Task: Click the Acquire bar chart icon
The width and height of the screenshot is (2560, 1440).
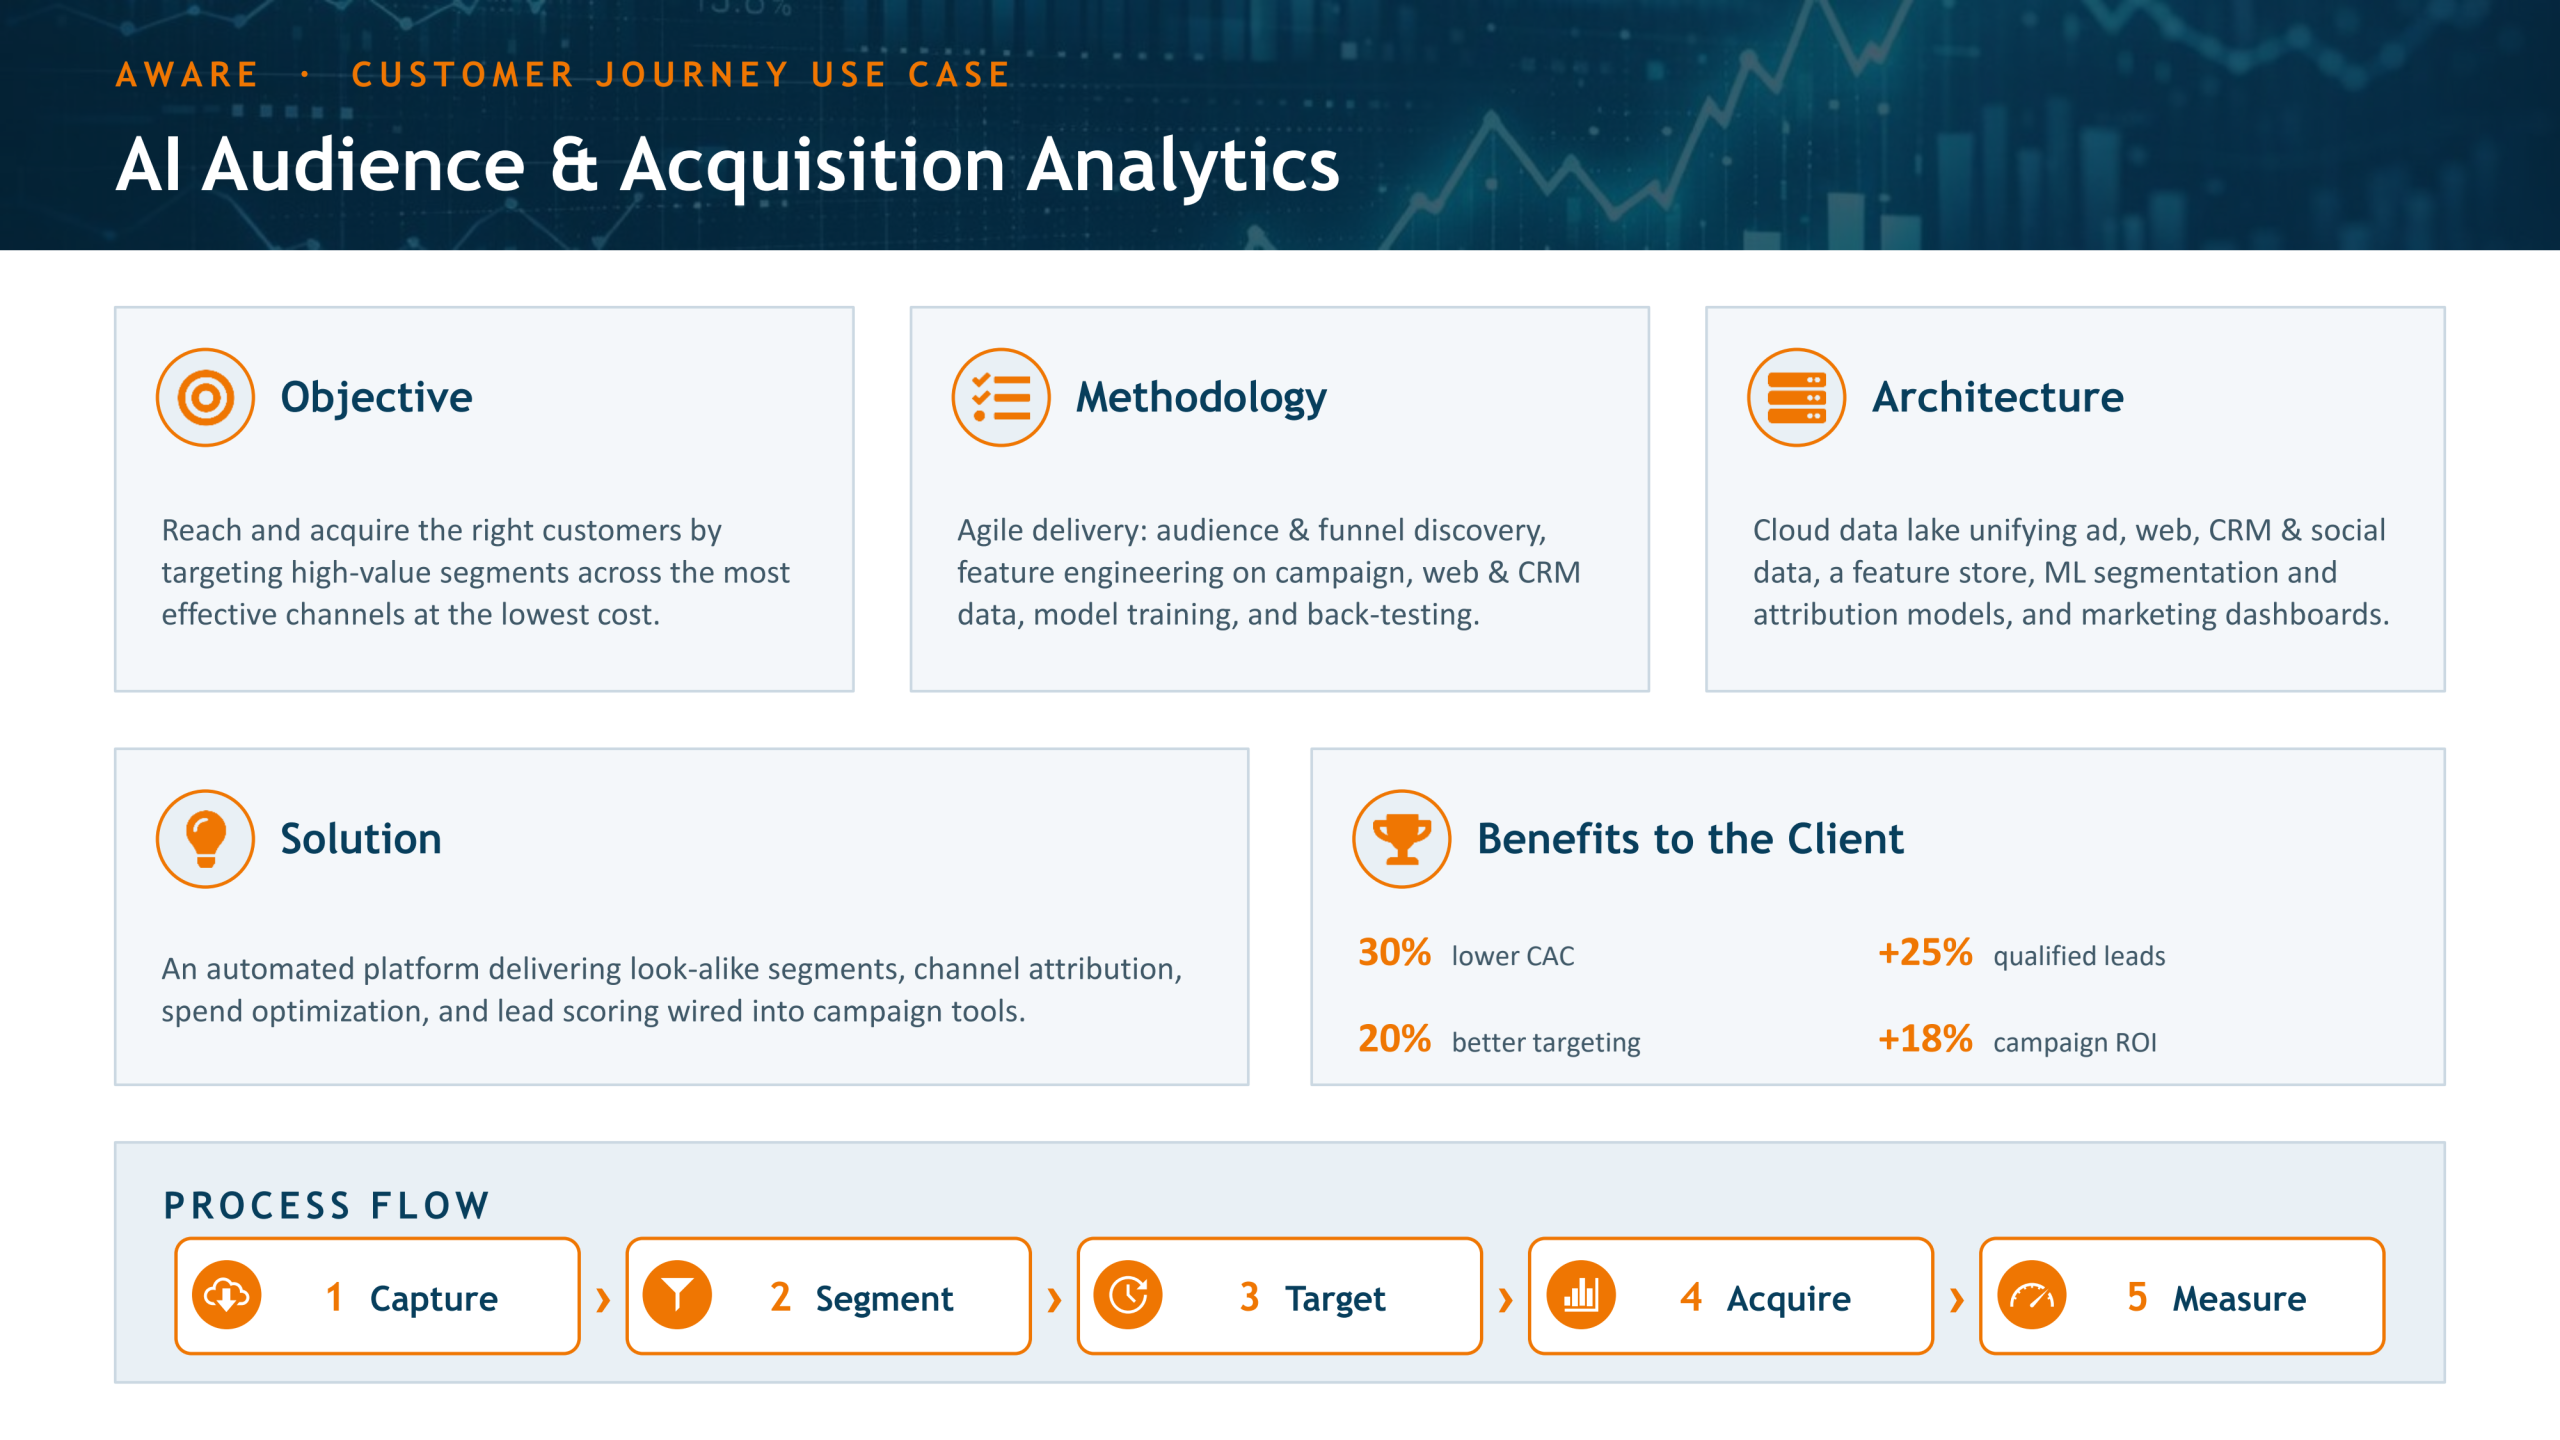Action: [x=1581, y=1296]
